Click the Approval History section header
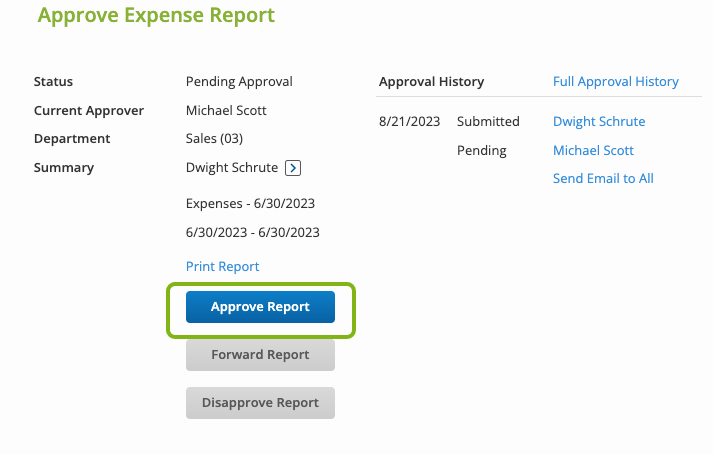Image resolution: width=713 pixels, height=455 pixels. point(431,82)
